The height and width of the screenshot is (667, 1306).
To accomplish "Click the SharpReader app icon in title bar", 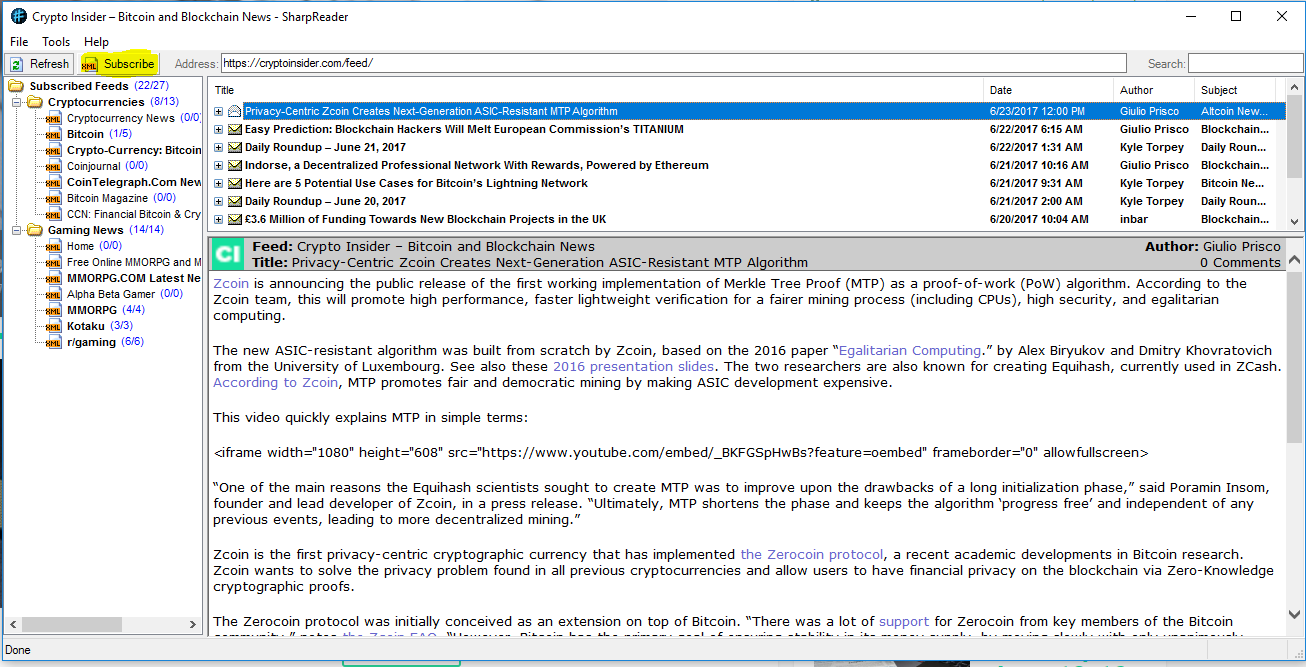I will (x=18, y=16).
